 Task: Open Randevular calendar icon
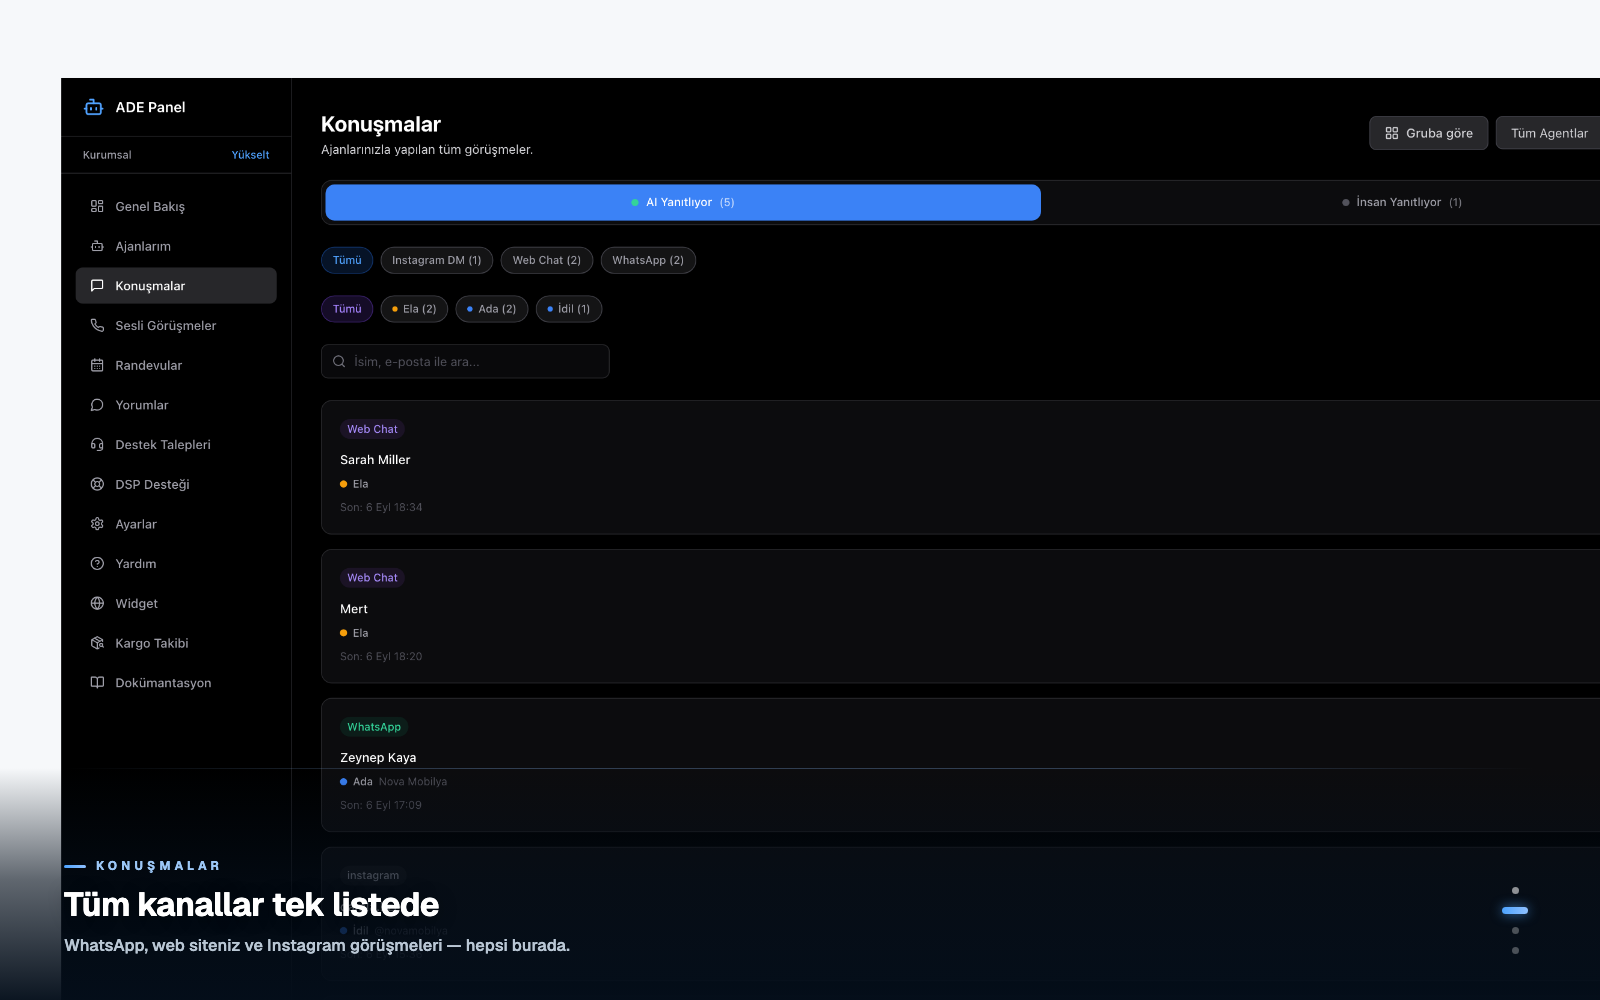(97, 365)
